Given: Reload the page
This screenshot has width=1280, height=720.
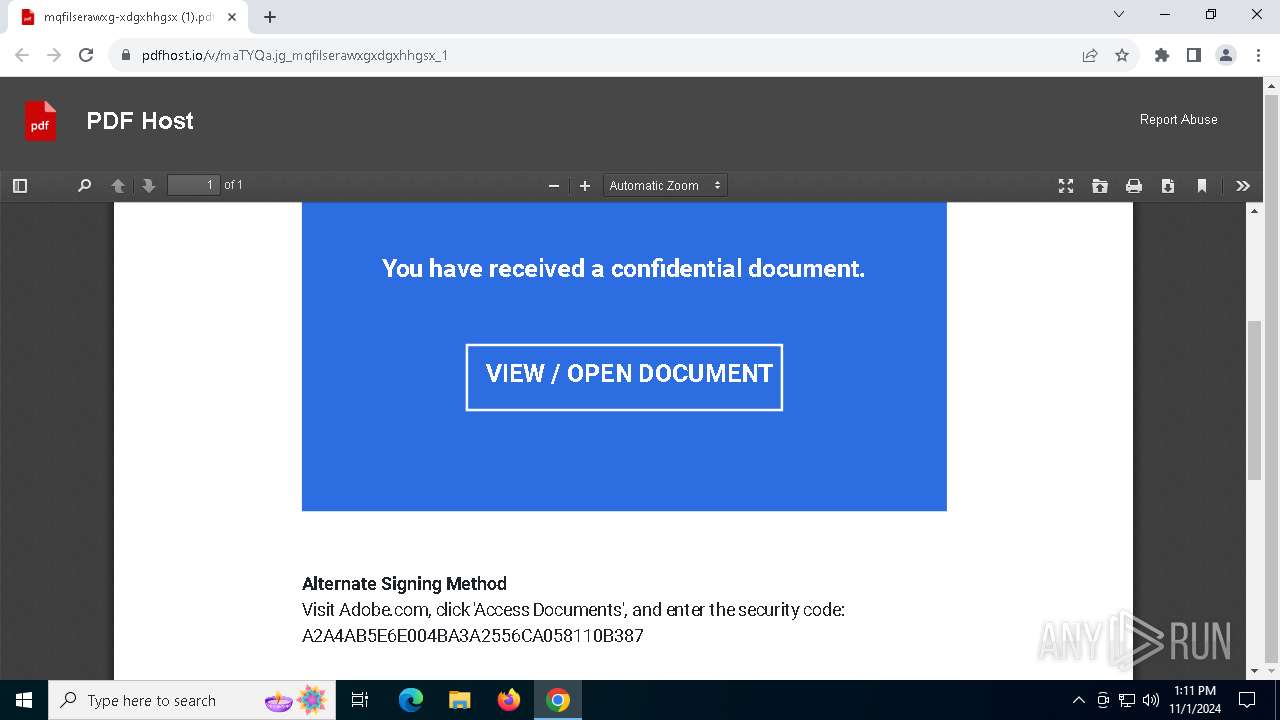Looking at the screenshot, I should 86,55.
